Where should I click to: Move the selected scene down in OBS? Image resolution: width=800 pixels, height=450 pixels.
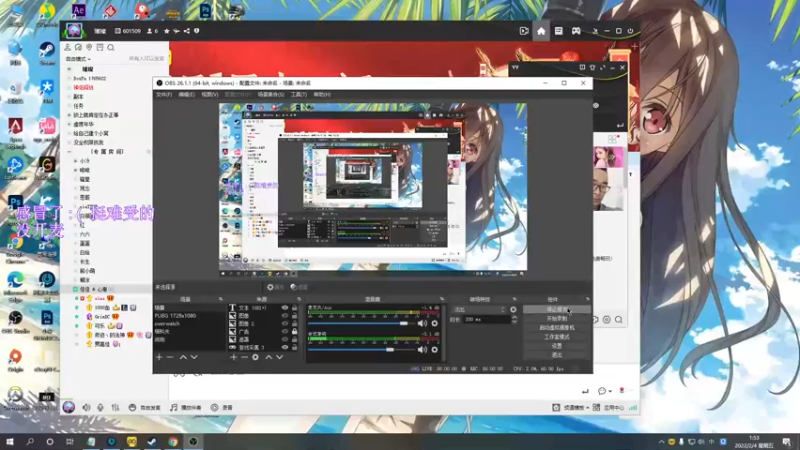click(x=194, y=357)
